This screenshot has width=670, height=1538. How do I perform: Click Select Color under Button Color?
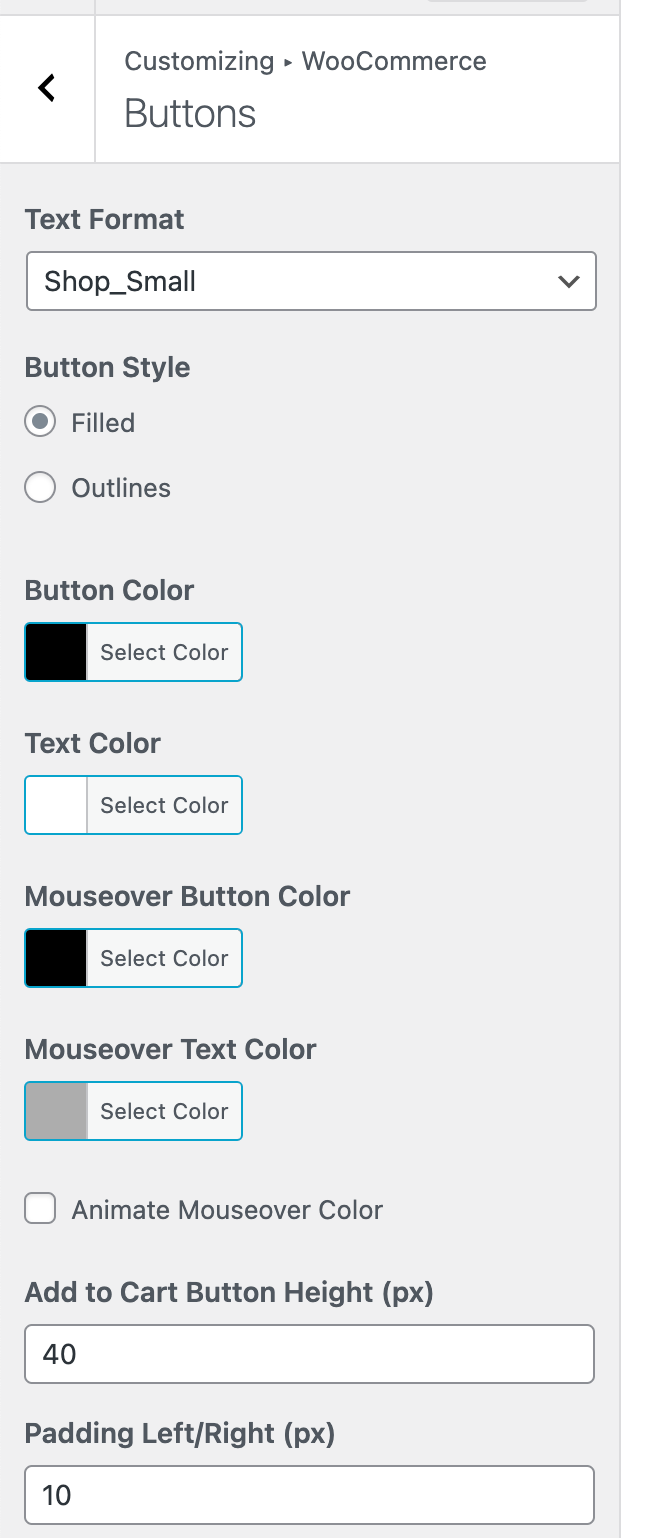click(x=163, y=651)
